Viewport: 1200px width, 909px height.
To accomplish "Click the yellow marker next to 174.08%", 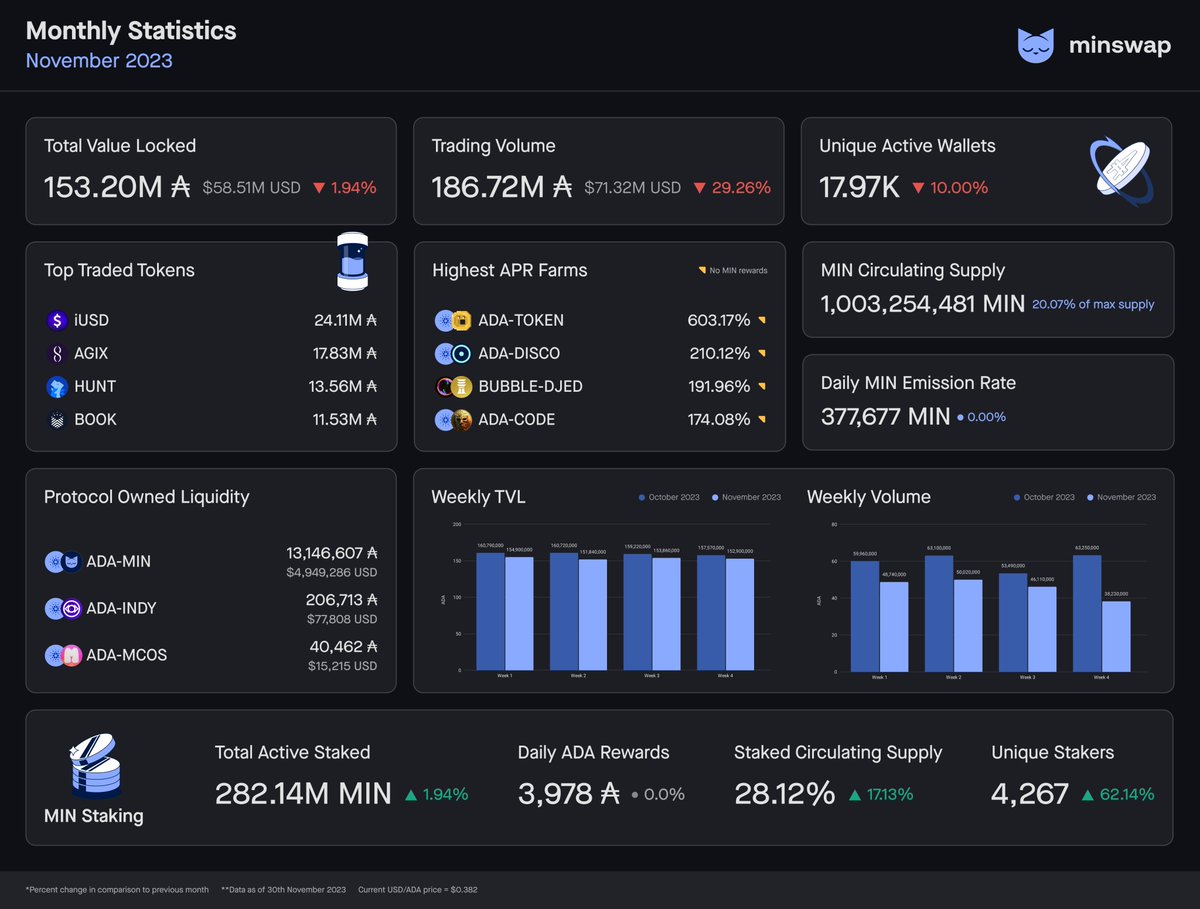I will click(x=761, y=420).
